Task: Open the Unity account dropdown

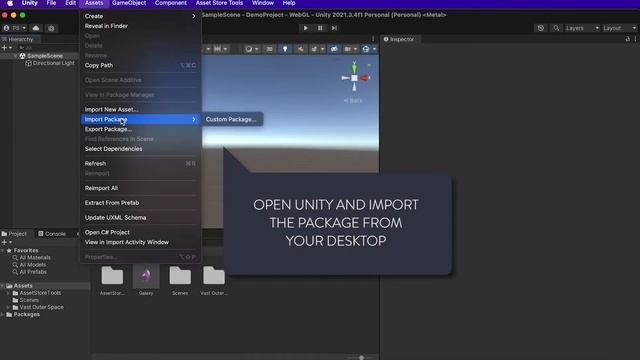Action: pyautogui.click(x=14, y=28)
